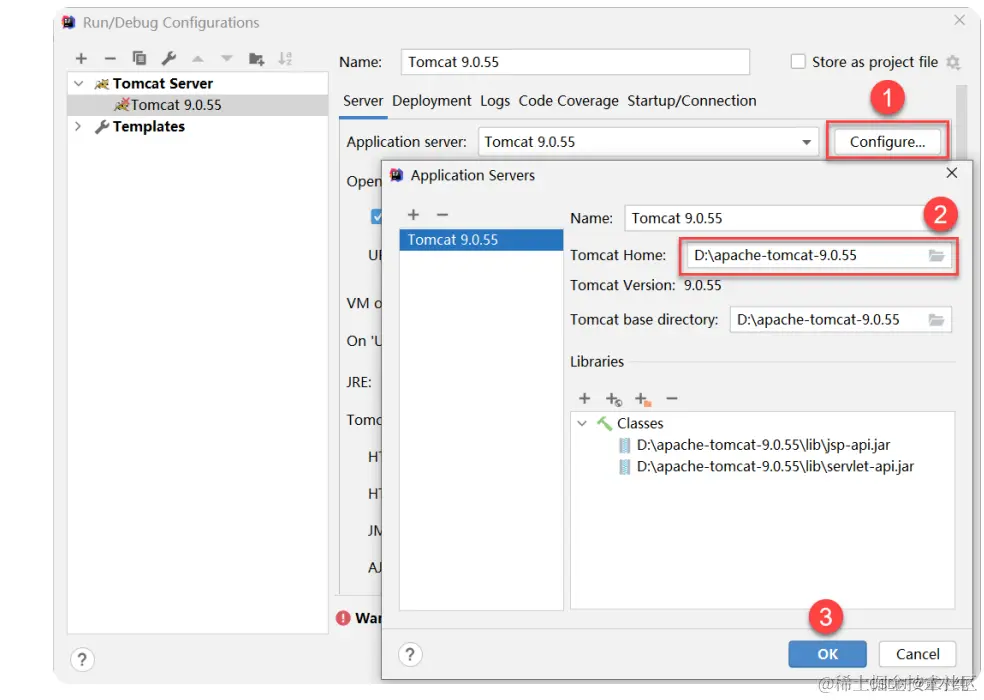Browse Tomcat base directory folder icon
This screenshot has width=984, height=700.
click(936, 320)
